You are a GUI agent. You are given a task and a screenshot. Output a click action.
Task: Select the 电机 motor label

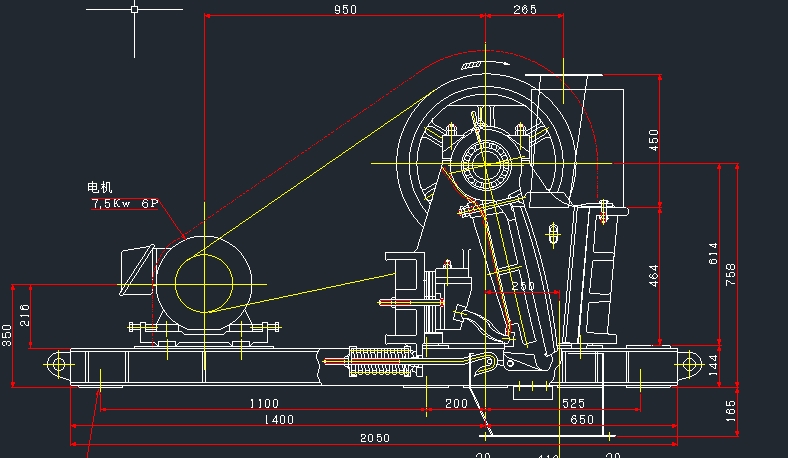pyautogui.click(x=100, y=188)
